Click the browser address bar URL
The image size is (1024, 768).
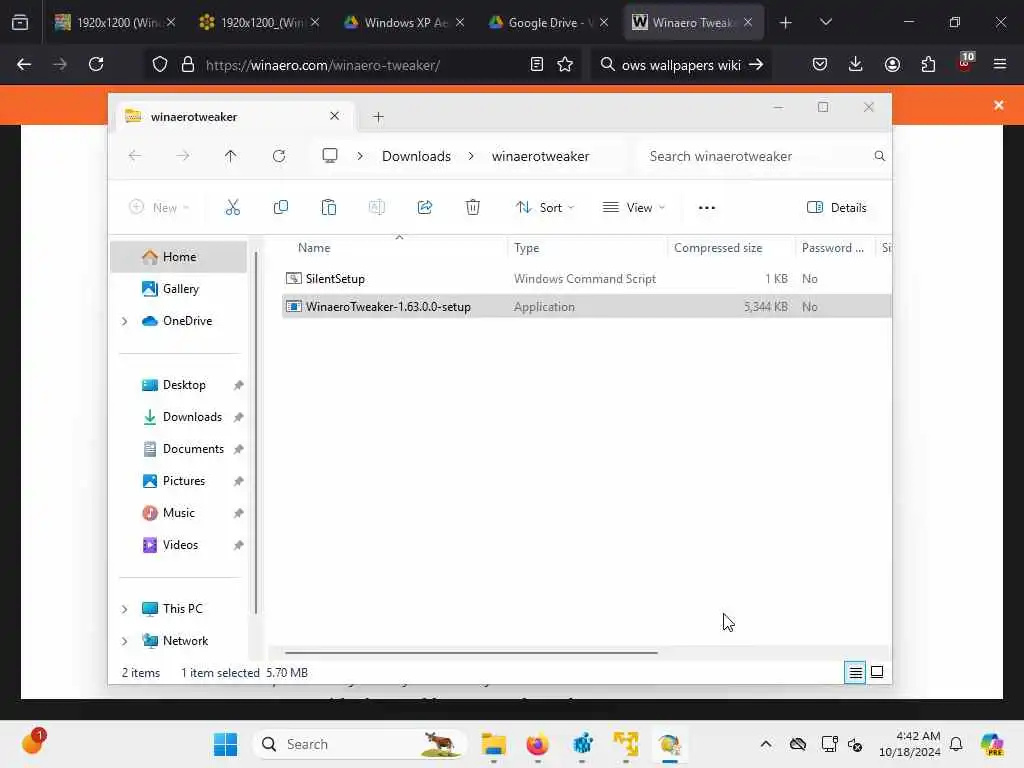323,65
